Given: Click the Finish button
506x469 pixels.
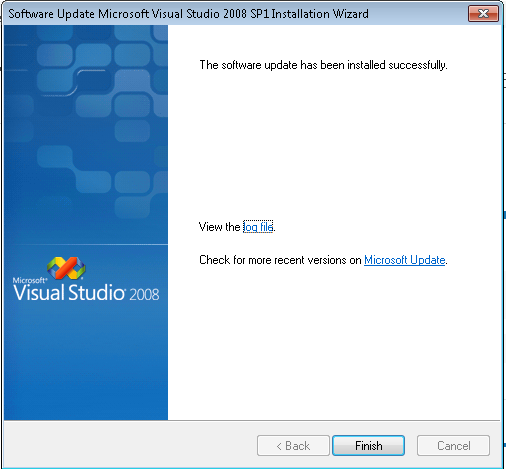Looking at the screenshot, I should pos(368,445).
